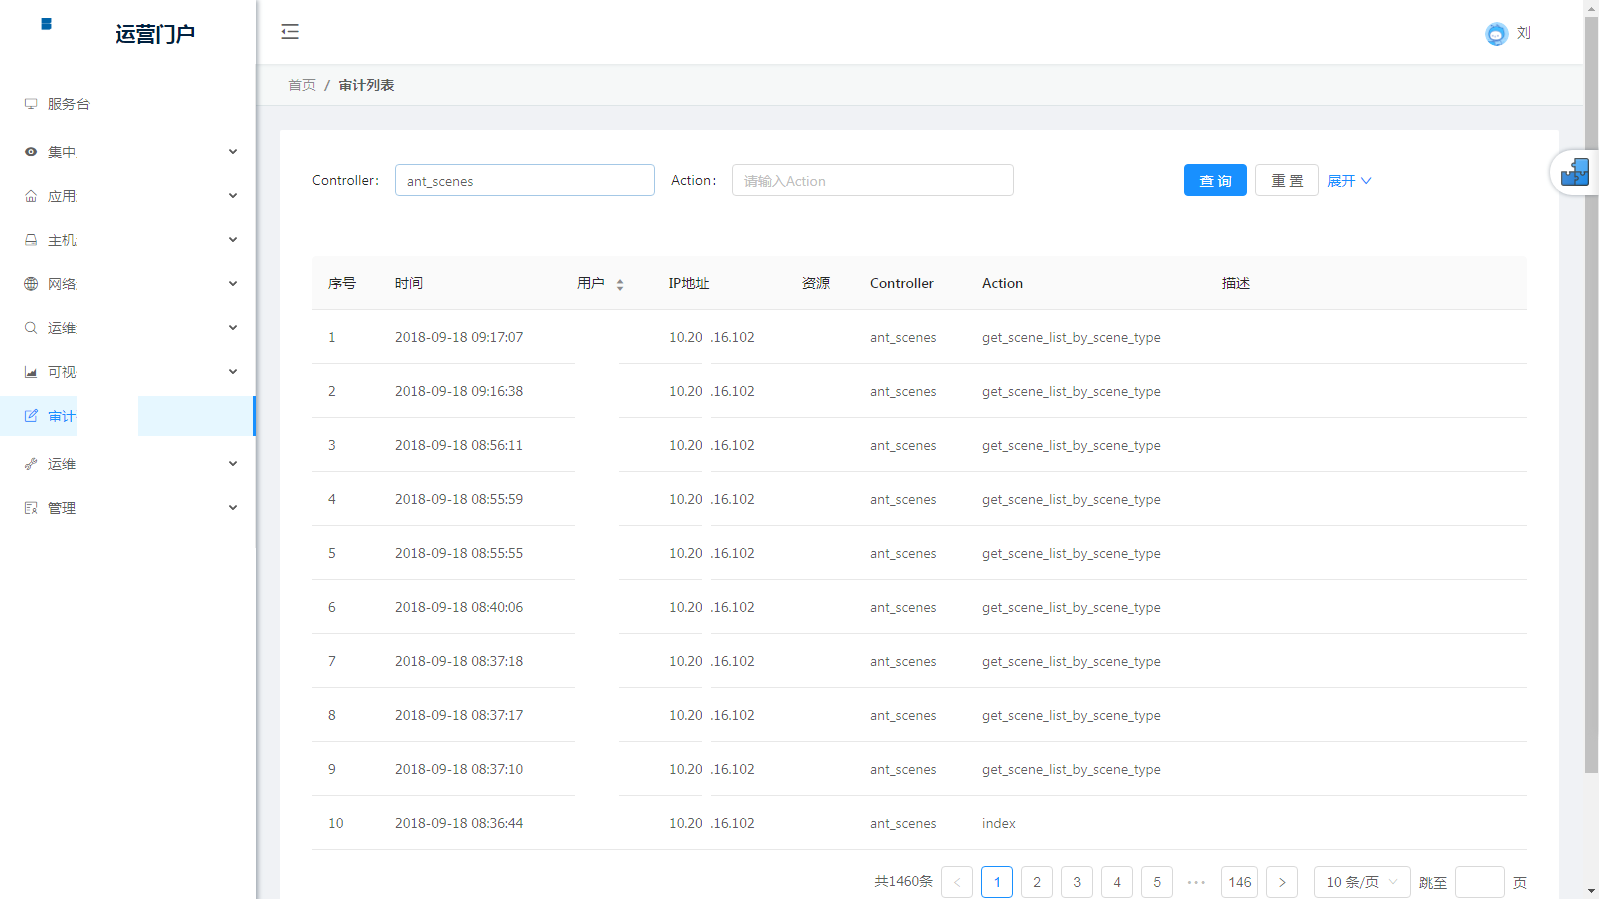The image size is (1599, 899).
Task: Open the 管理 sidebar menu
Action: click(x=128, y=508)
